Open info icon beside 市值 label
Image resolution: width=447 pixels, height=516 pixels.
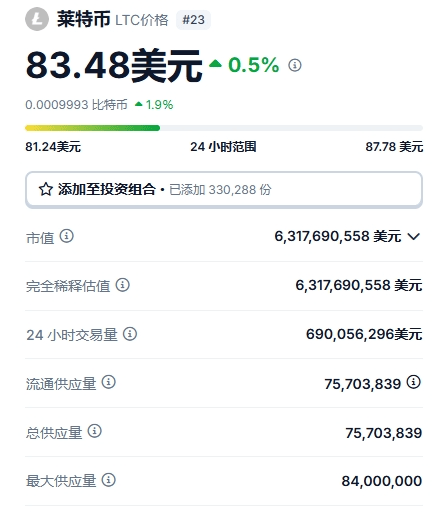point(67,236)
